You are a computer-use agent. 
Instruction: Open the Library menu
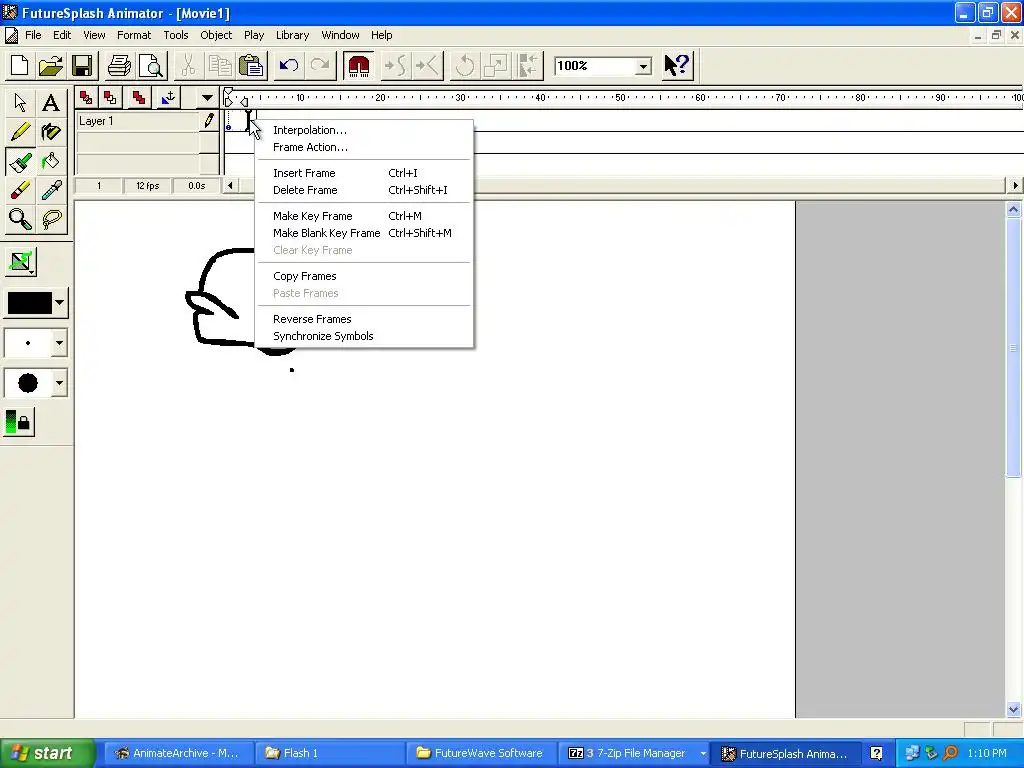tap(292, 35)
